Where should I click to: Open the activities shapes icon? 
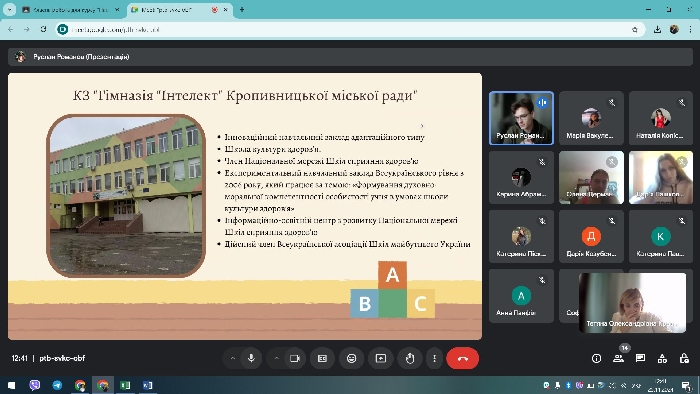(662, 358)
